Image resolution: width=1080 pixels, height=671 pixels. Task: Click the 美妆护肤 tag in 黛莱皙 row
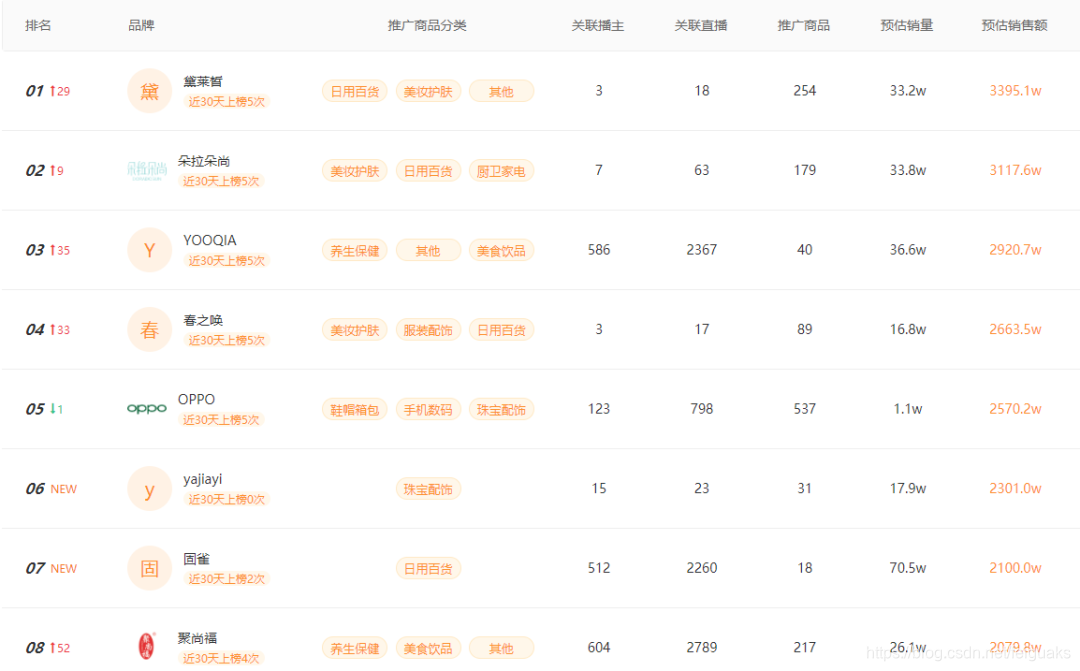pos(428,92)
